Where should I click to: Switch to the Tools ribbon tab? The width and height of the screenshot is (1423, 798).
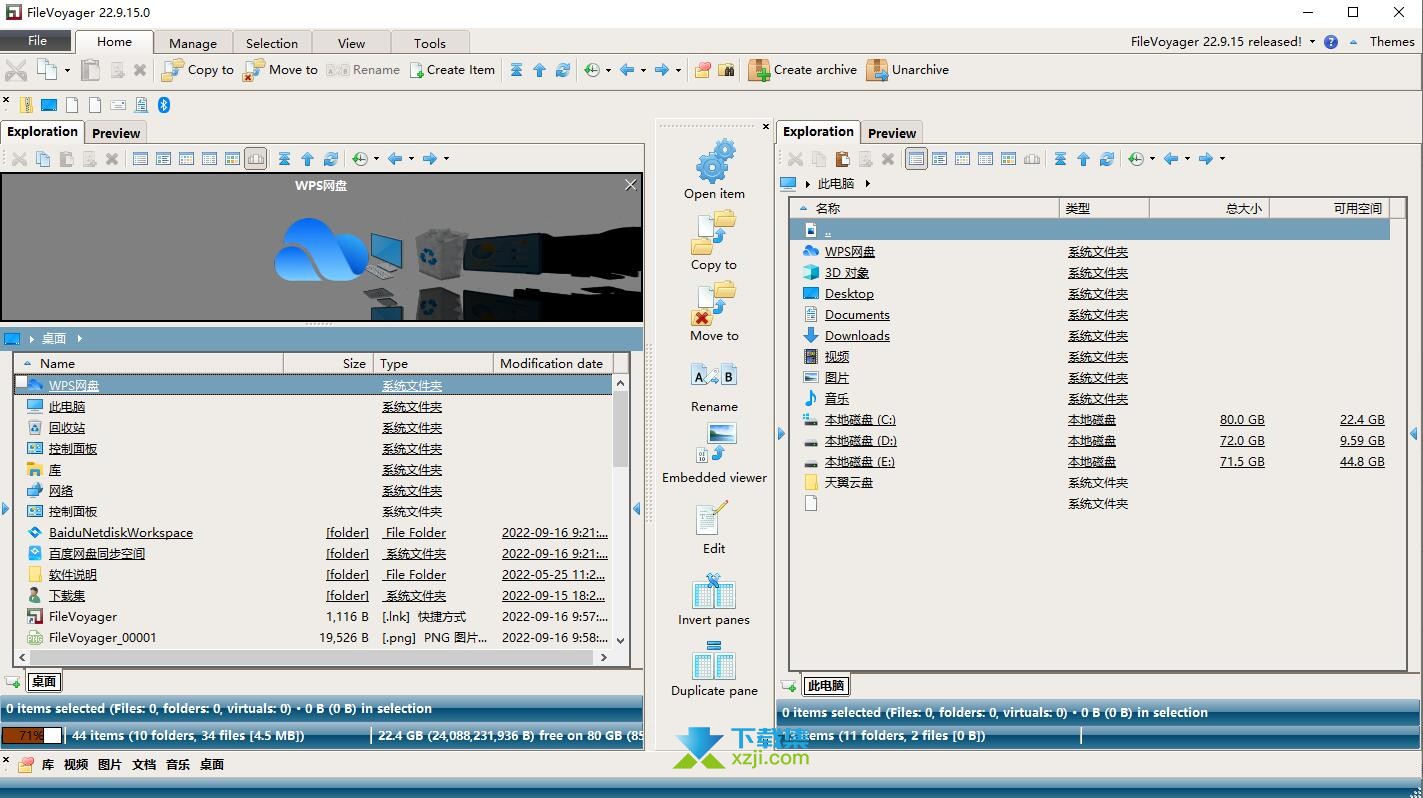(x=430, y=43)
